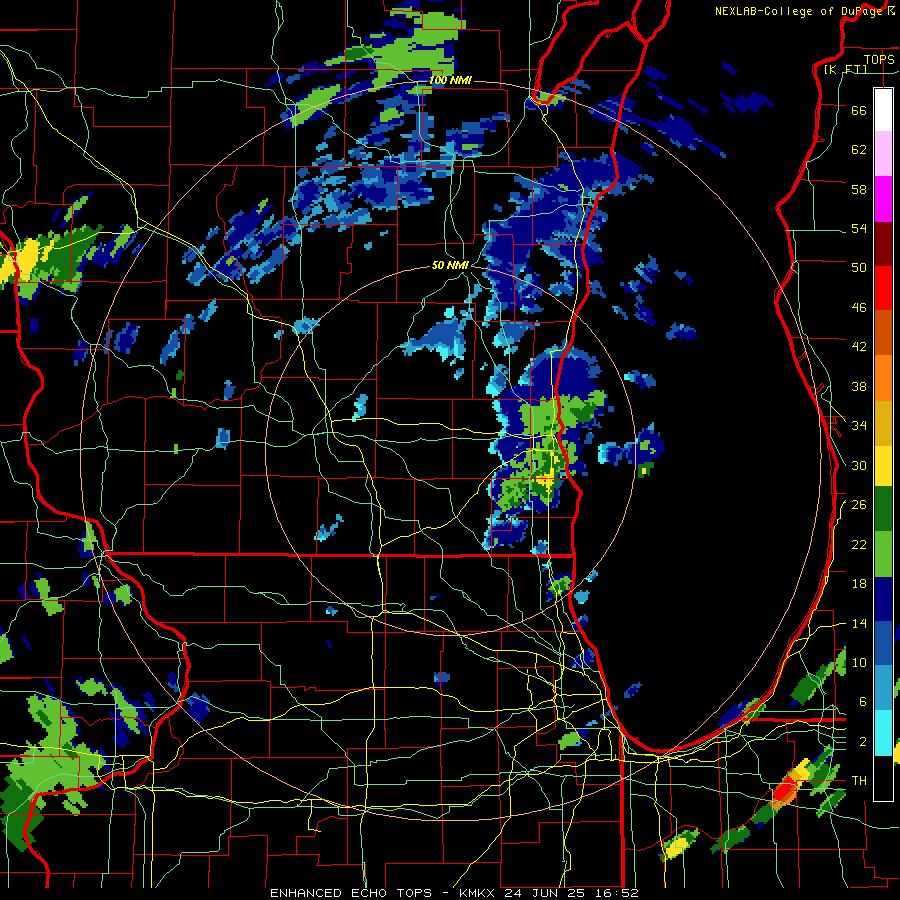900x900 pixels.
Task: Click the '2' legend value
Action: [x=863, y=742]
